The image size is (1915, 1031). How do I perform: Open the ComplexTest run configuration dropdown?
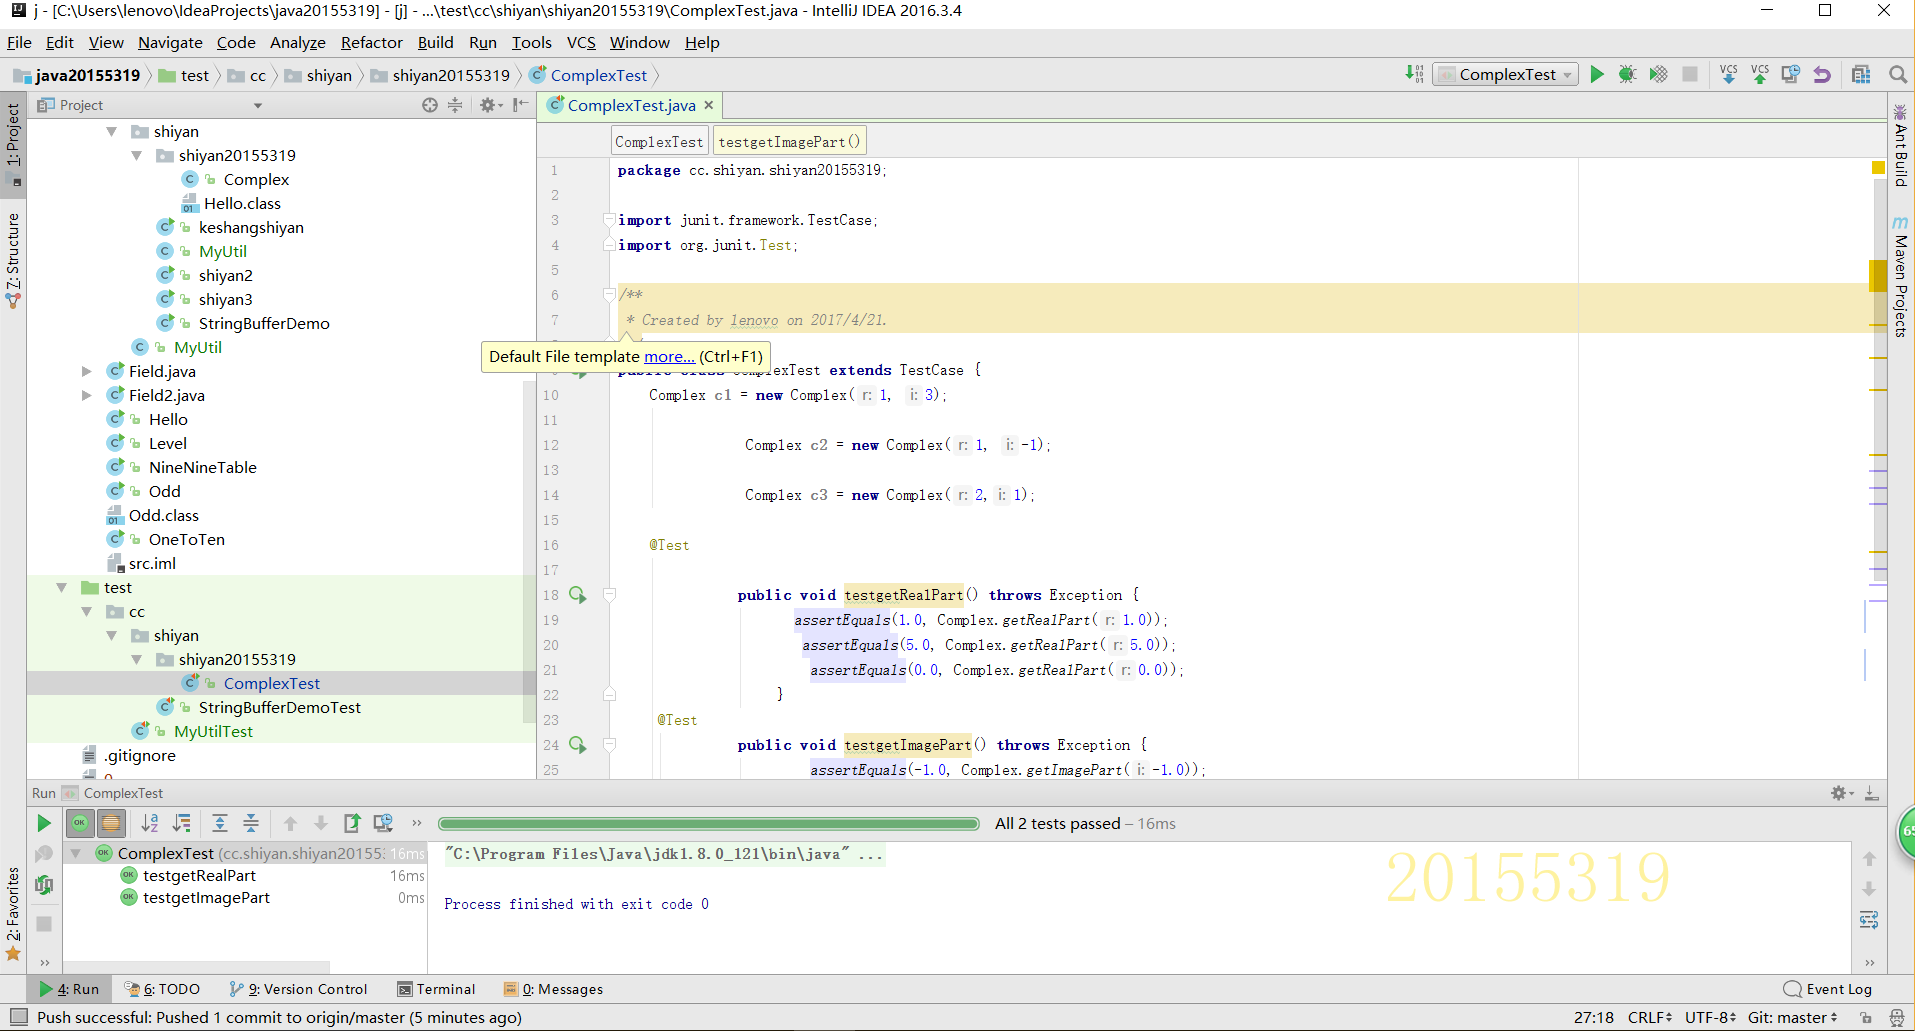[x=1506, y=74]
